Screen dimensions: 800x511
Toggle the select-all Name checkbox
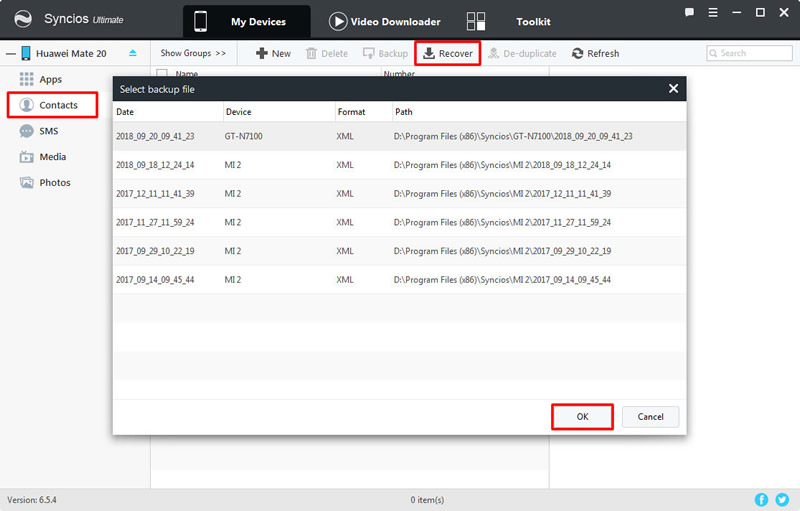click(x=162, y=74)
